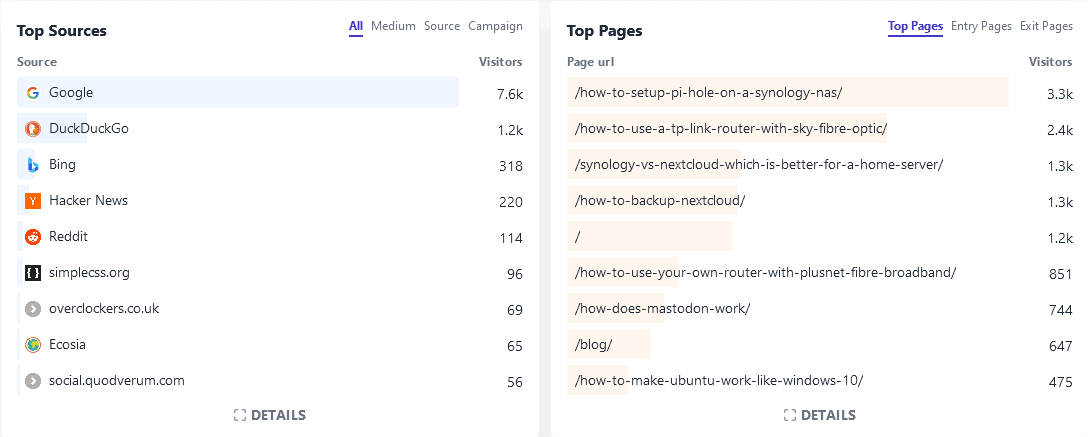
Task: Select the Exit Pages tab
Action: pos(1046,27)
